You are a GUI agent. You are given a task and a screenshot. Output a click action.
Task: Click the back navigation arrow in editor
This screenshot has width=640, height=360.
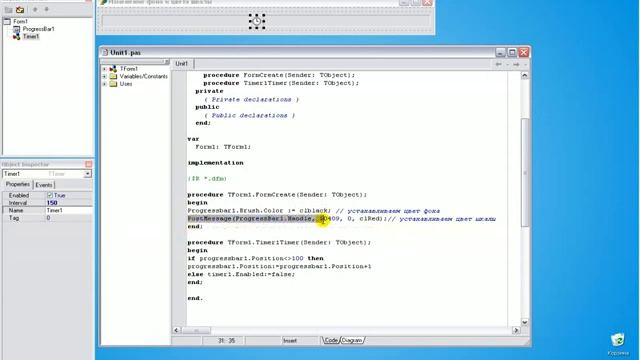(x=498, y=64)
